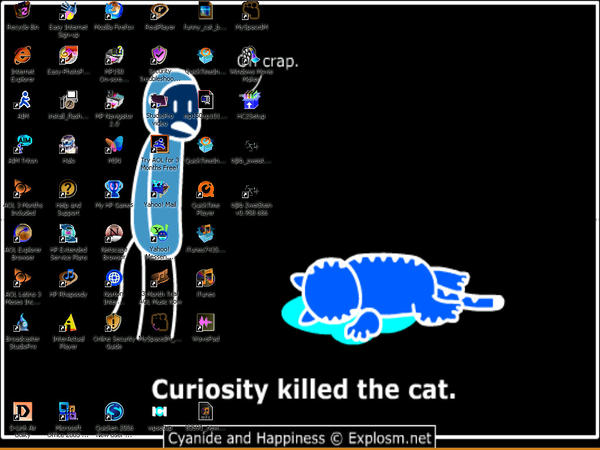Open AOL 3 Months Included shortcut
The height and width of the screenshot is (450, 600).
pos(23,189)
